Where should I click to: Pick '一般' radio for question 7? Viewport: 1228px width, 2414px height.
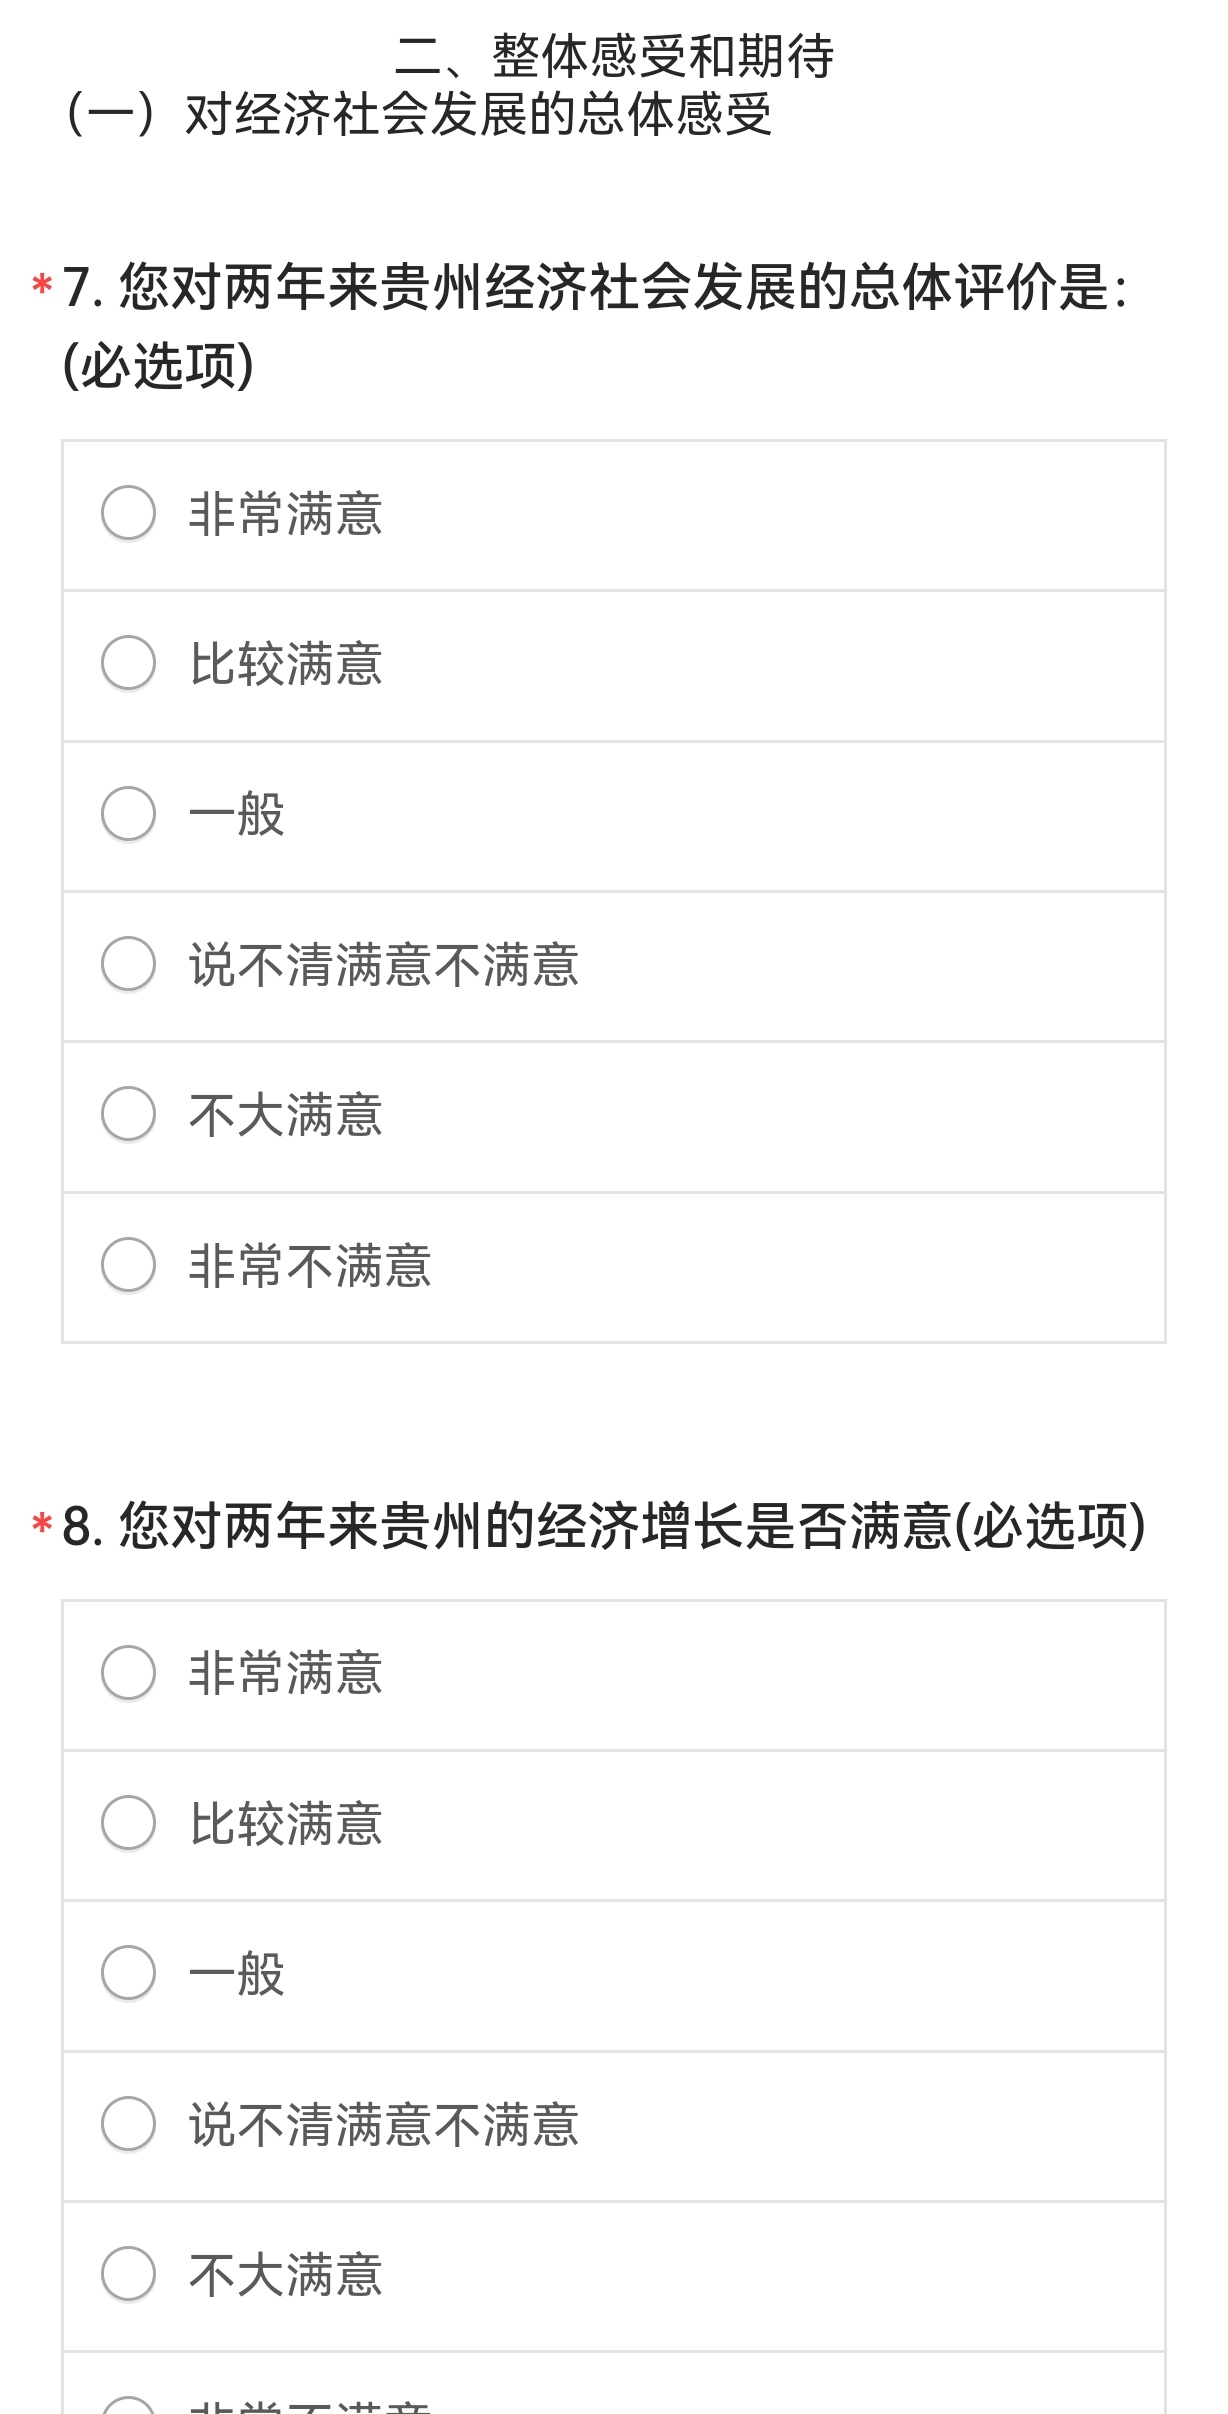129,814
